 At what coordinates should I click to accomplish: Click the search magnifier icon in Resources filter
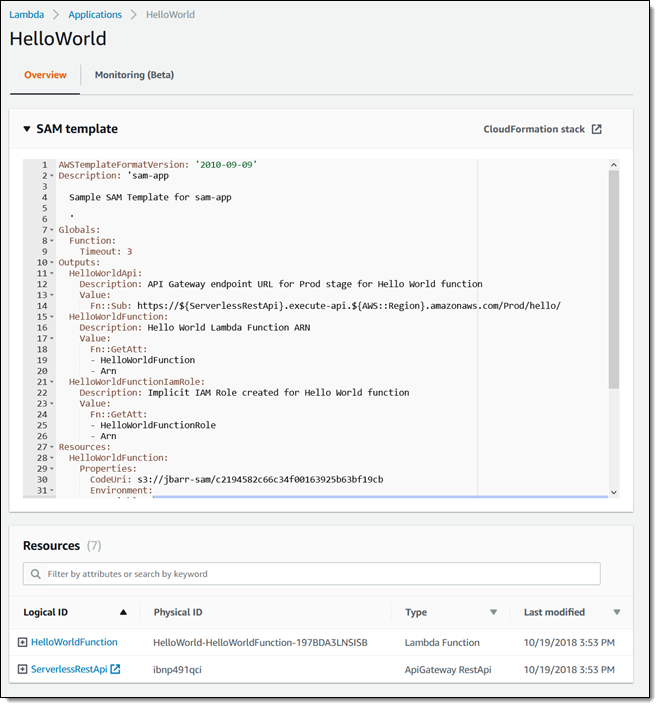[37, 574]
